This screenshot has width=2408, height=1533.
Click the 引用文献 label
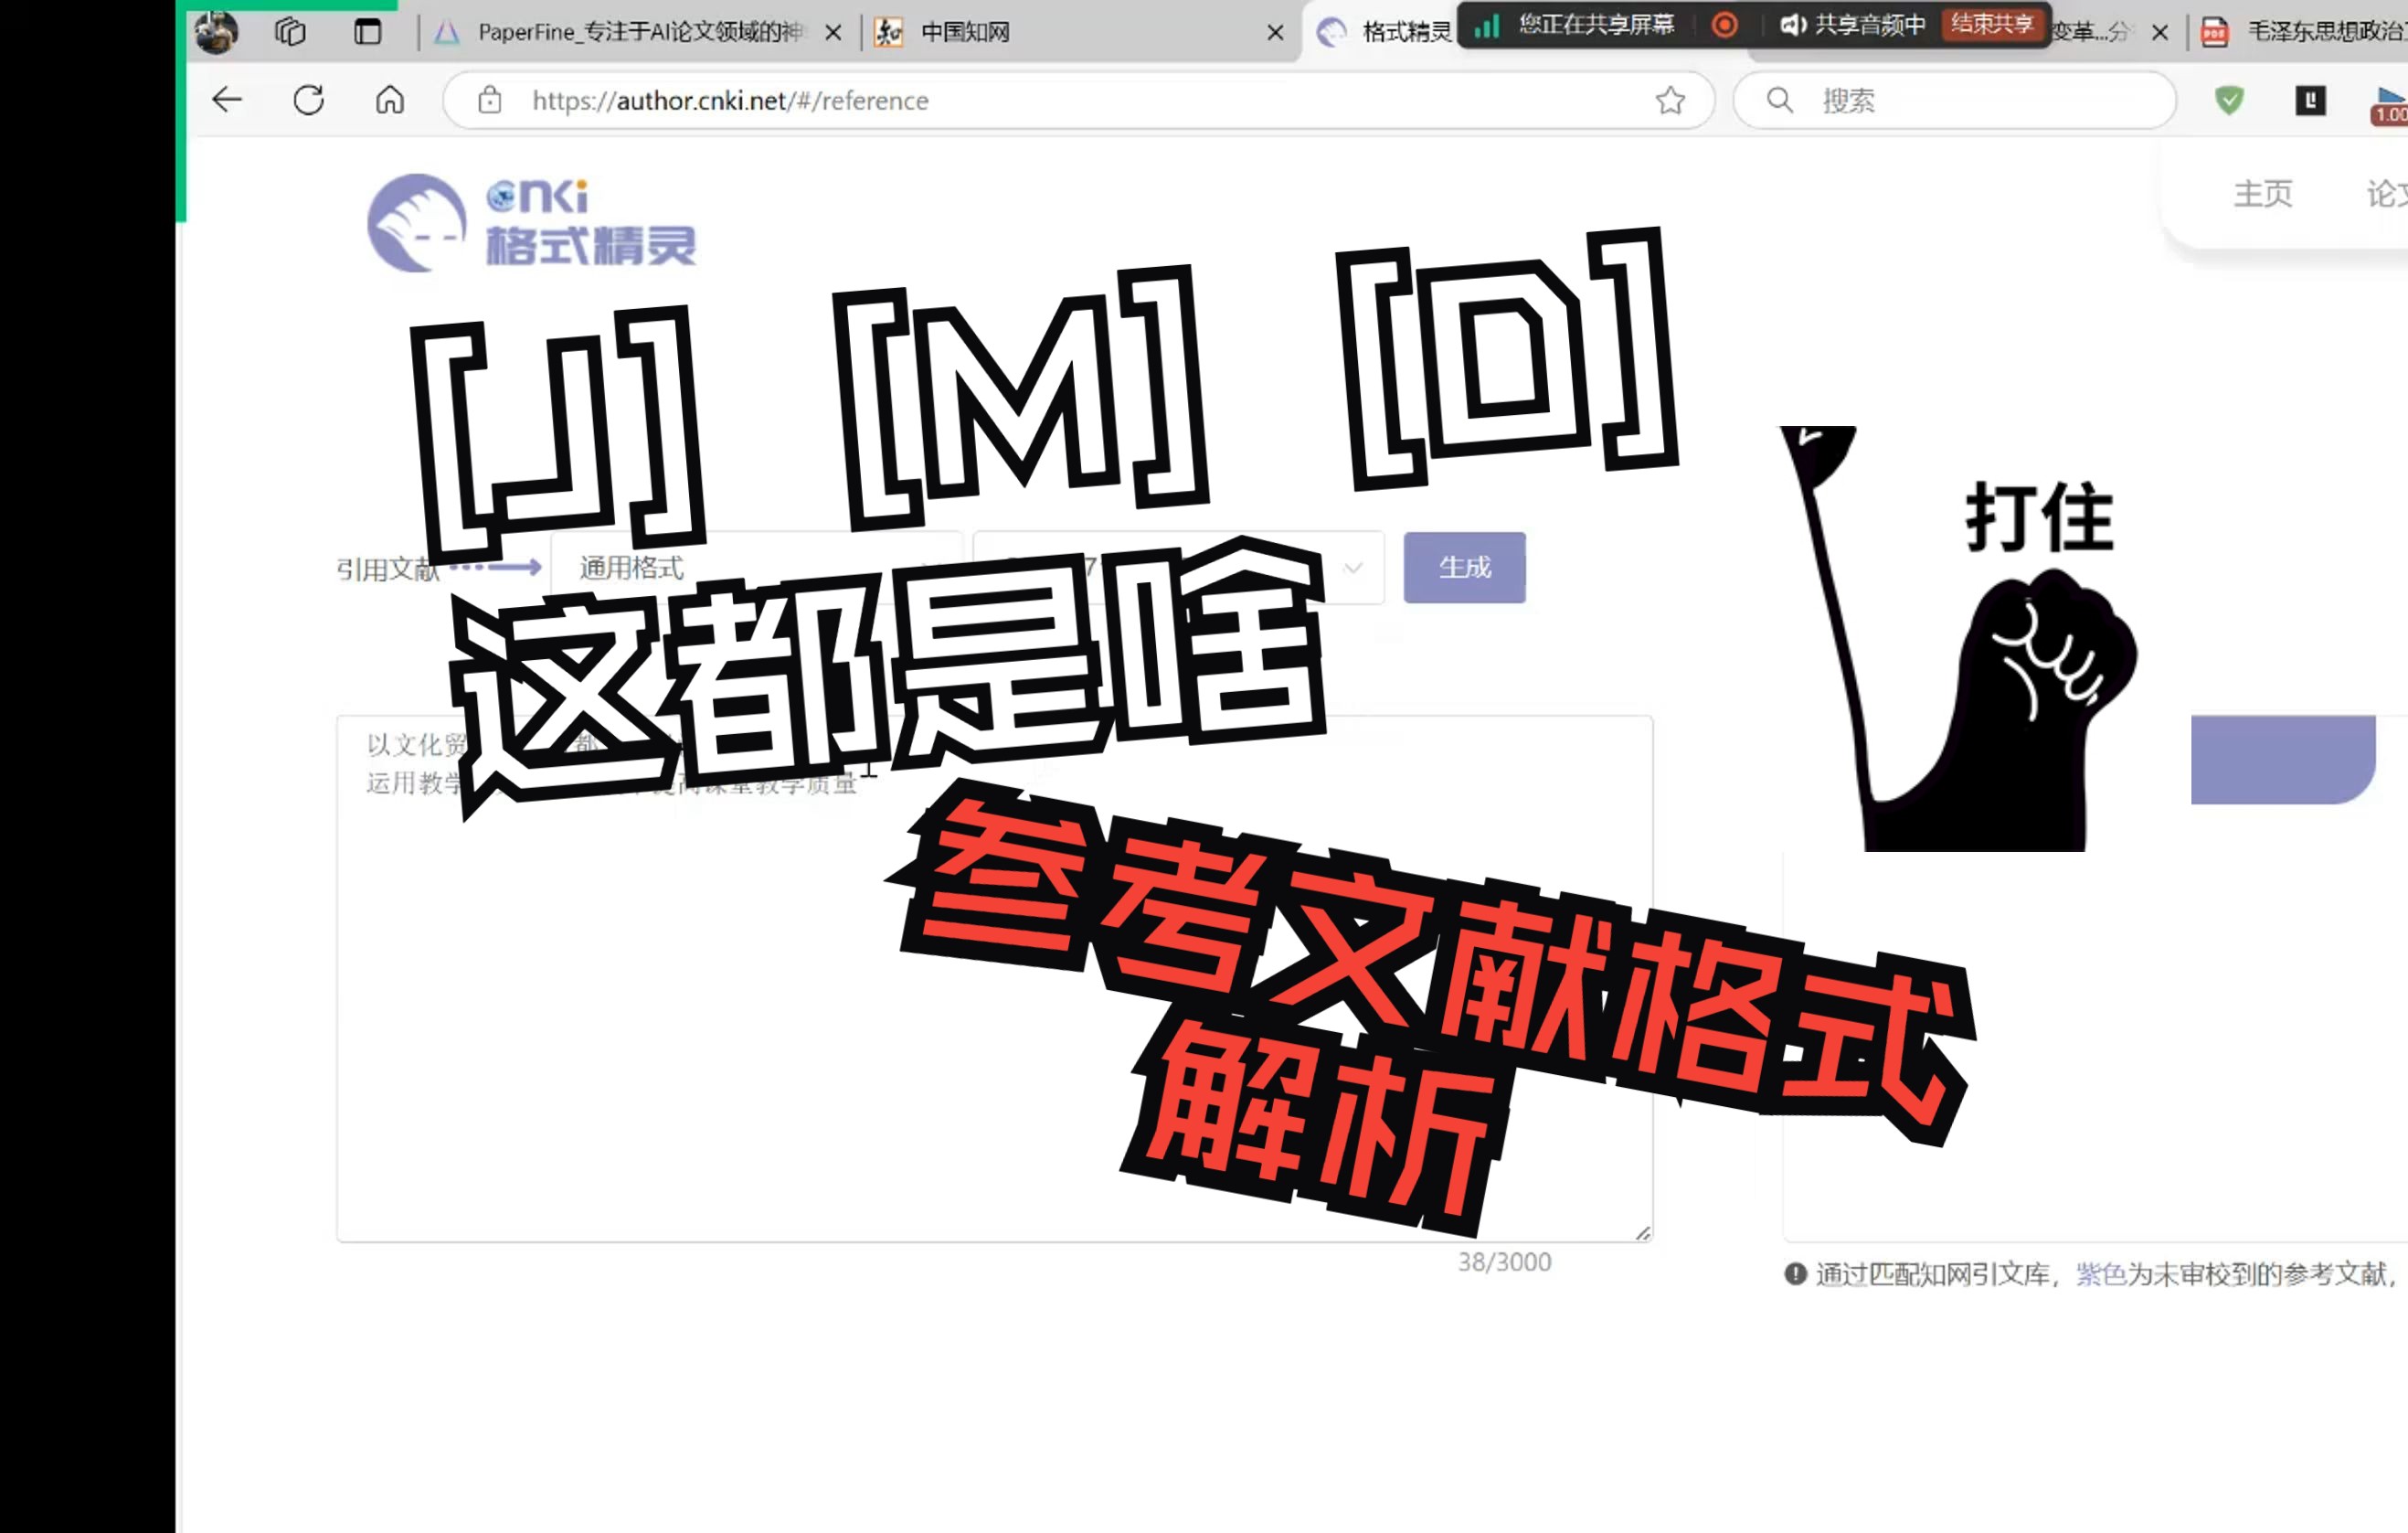click(387, 568)
